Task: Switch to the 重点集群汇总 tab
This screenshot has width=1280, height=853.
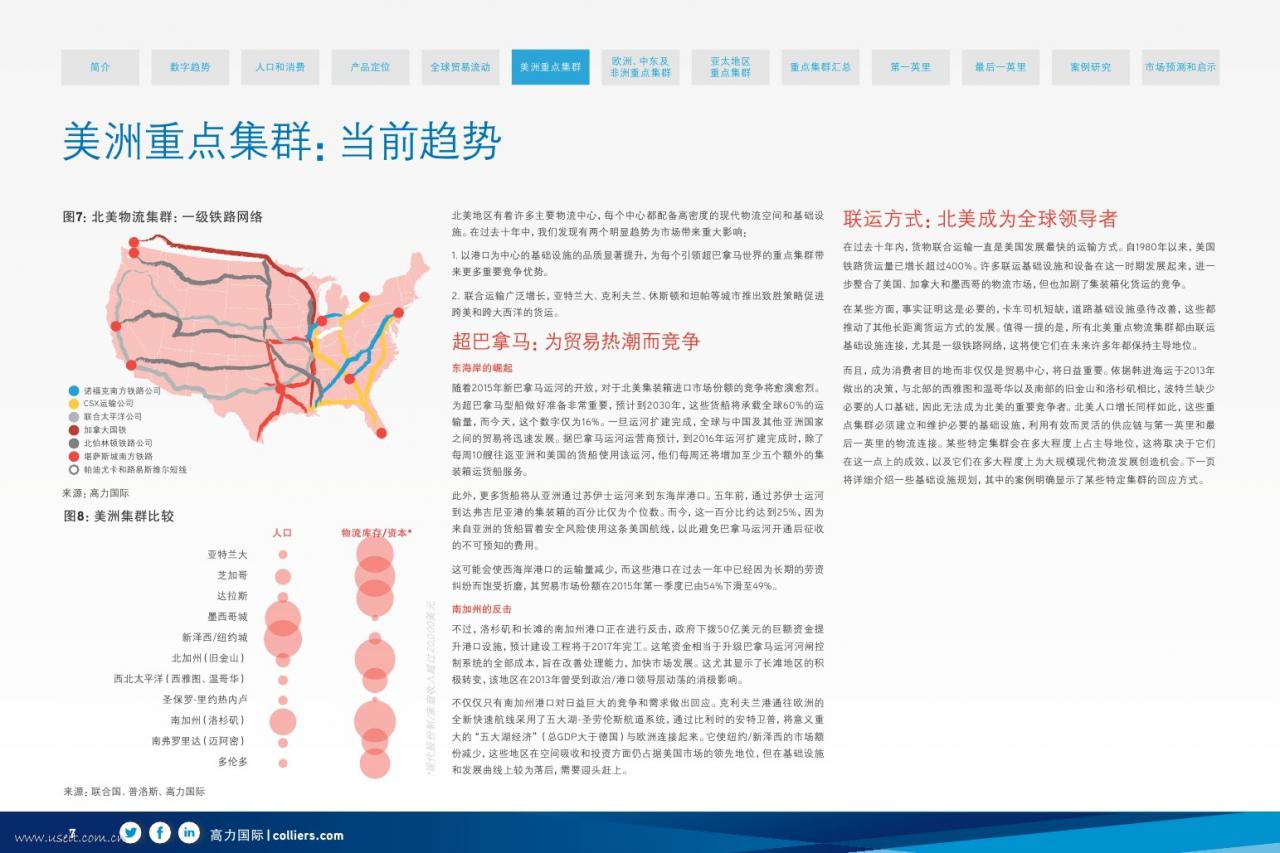Action: pyautogui.click(x=820, y=67)
